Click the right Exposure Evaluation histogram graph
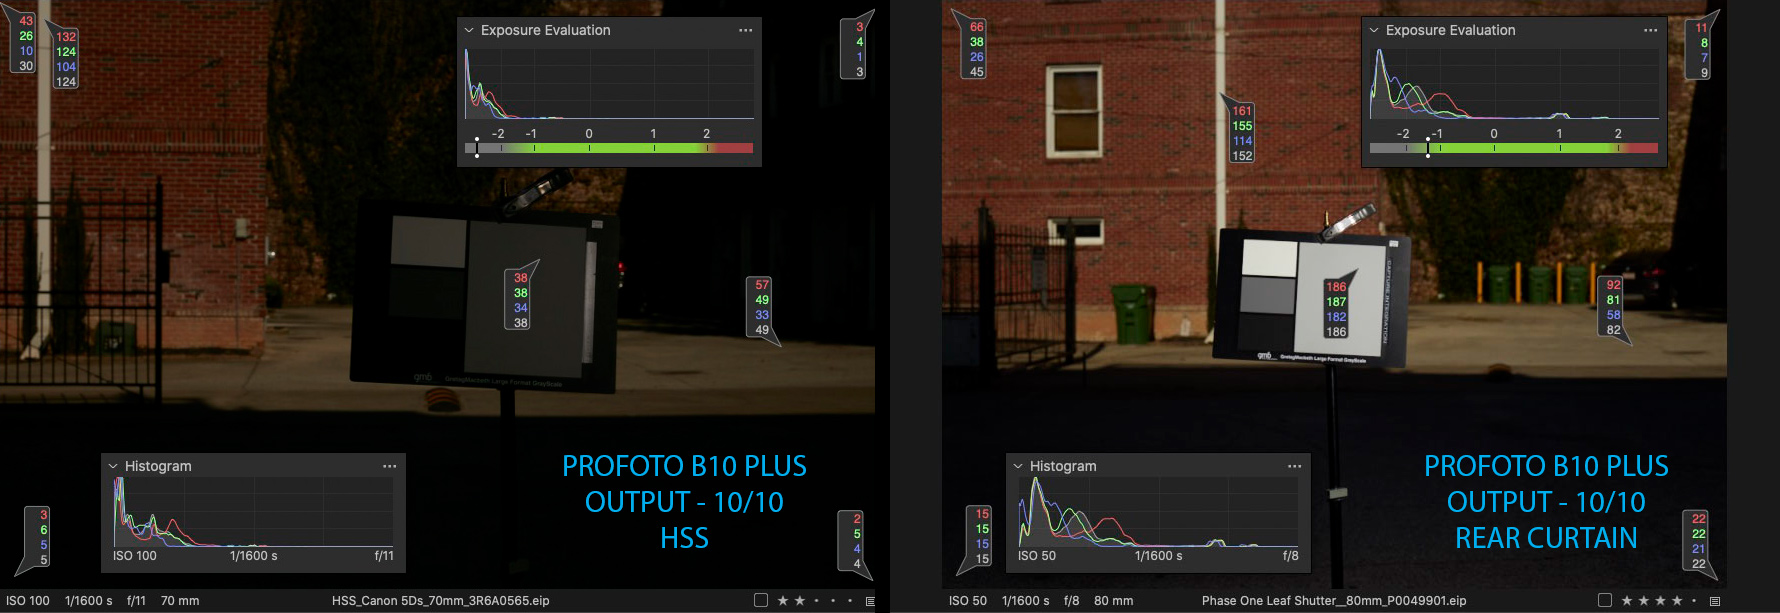The width and height of the screenshot is (1780, 613). [x=1514, y=83]
